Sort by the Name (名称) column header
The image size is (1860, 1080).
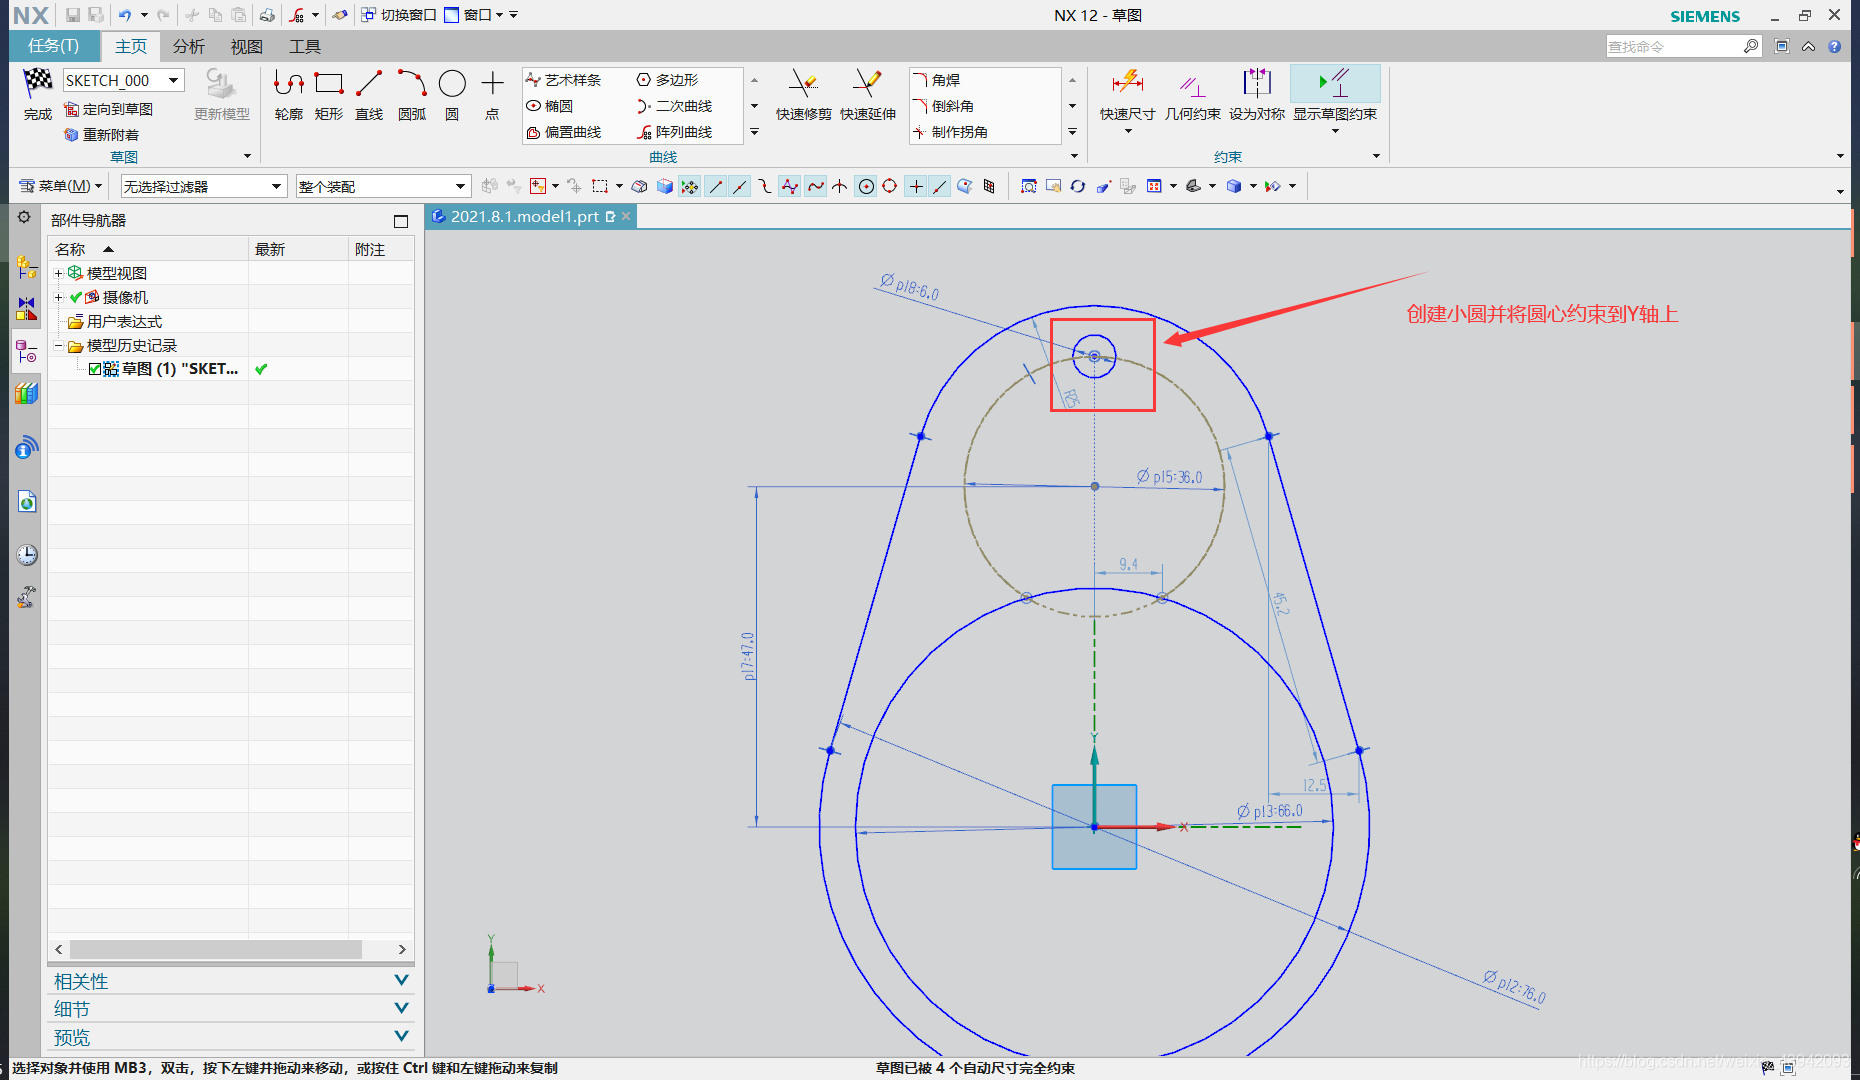(x=148, y=249)
